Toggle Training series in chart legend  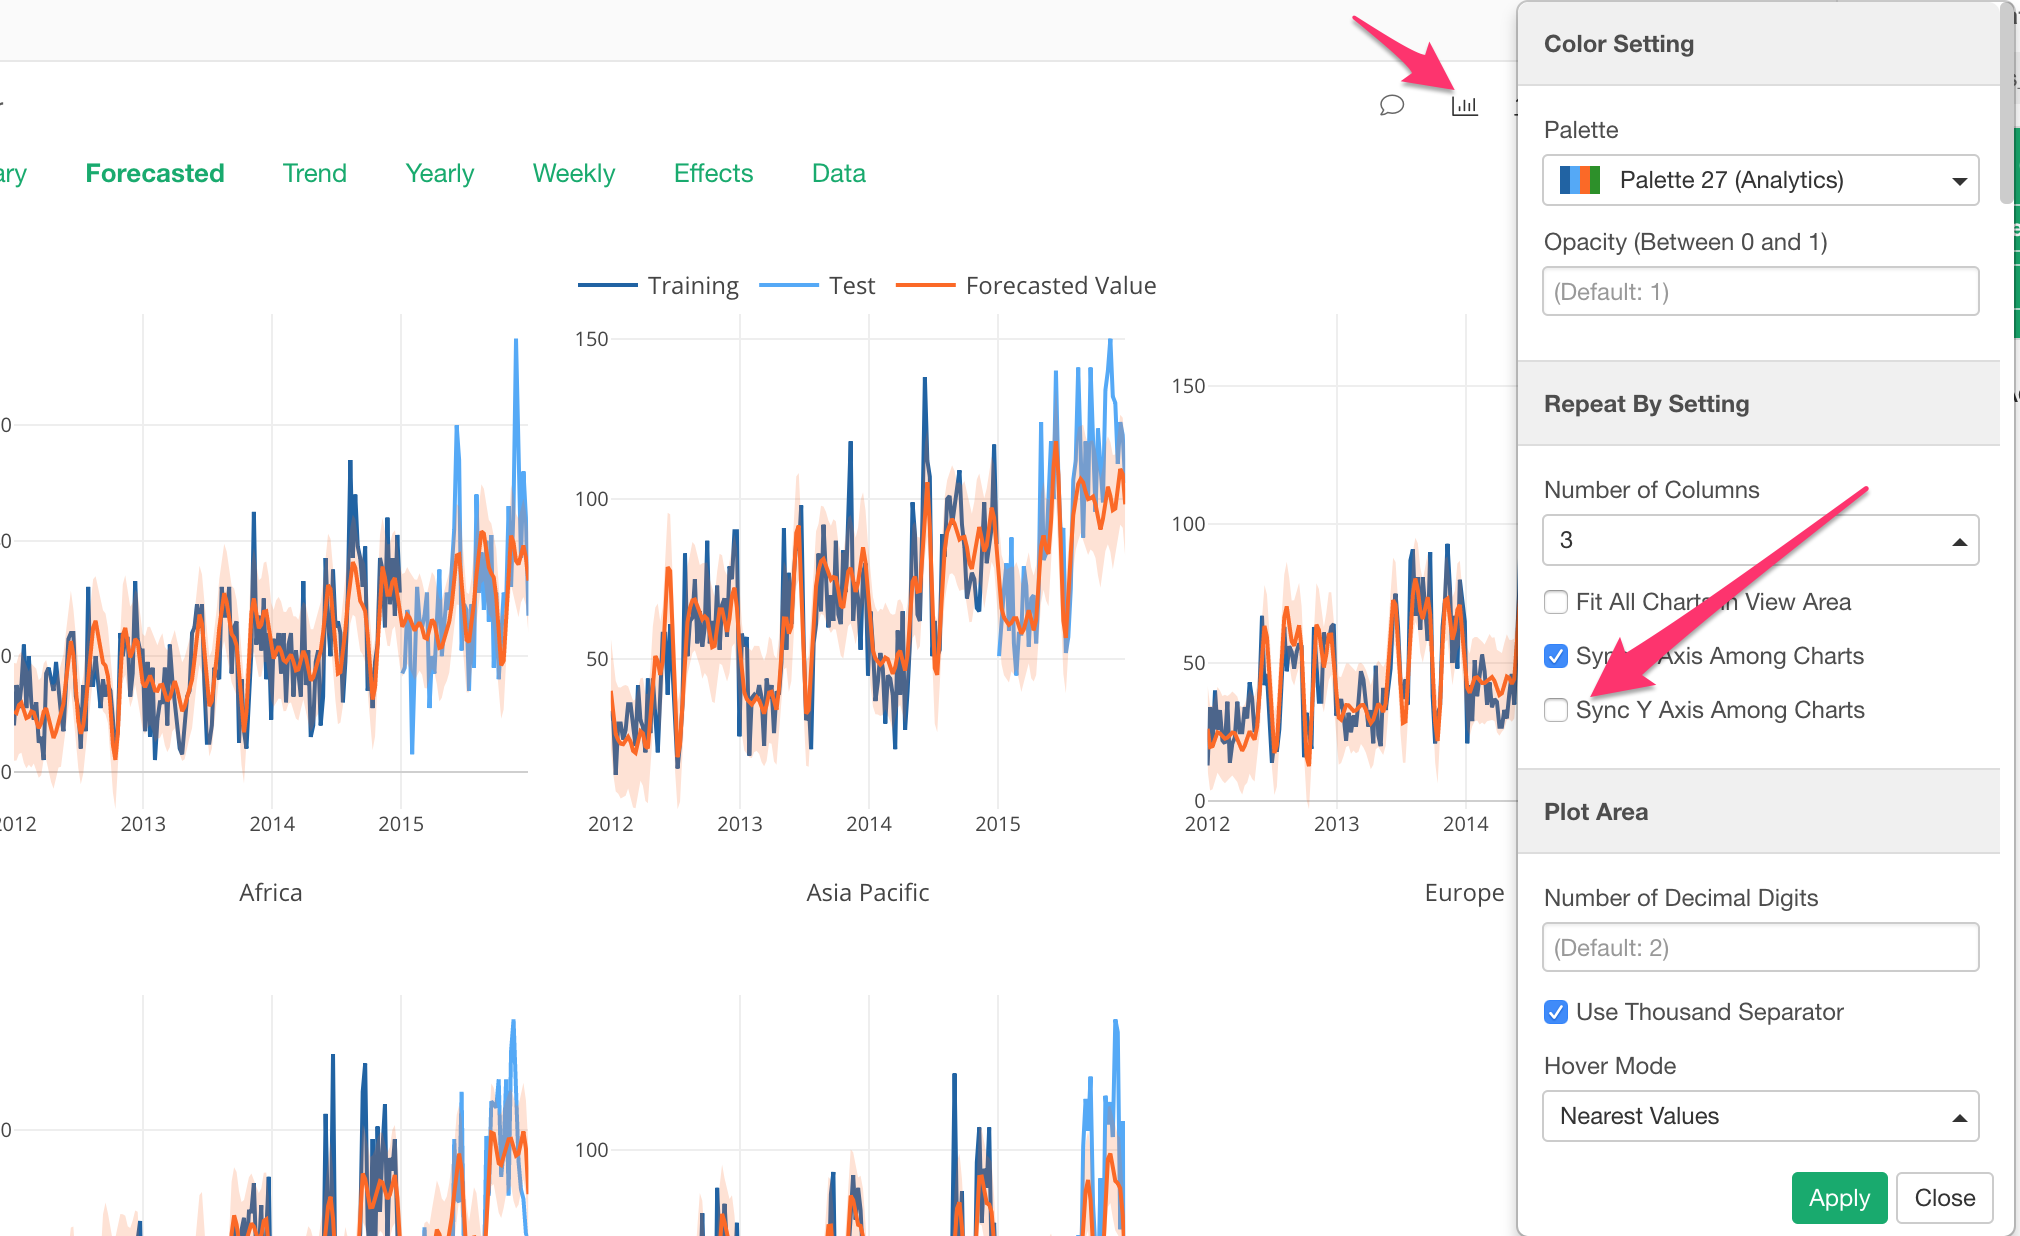692,286
